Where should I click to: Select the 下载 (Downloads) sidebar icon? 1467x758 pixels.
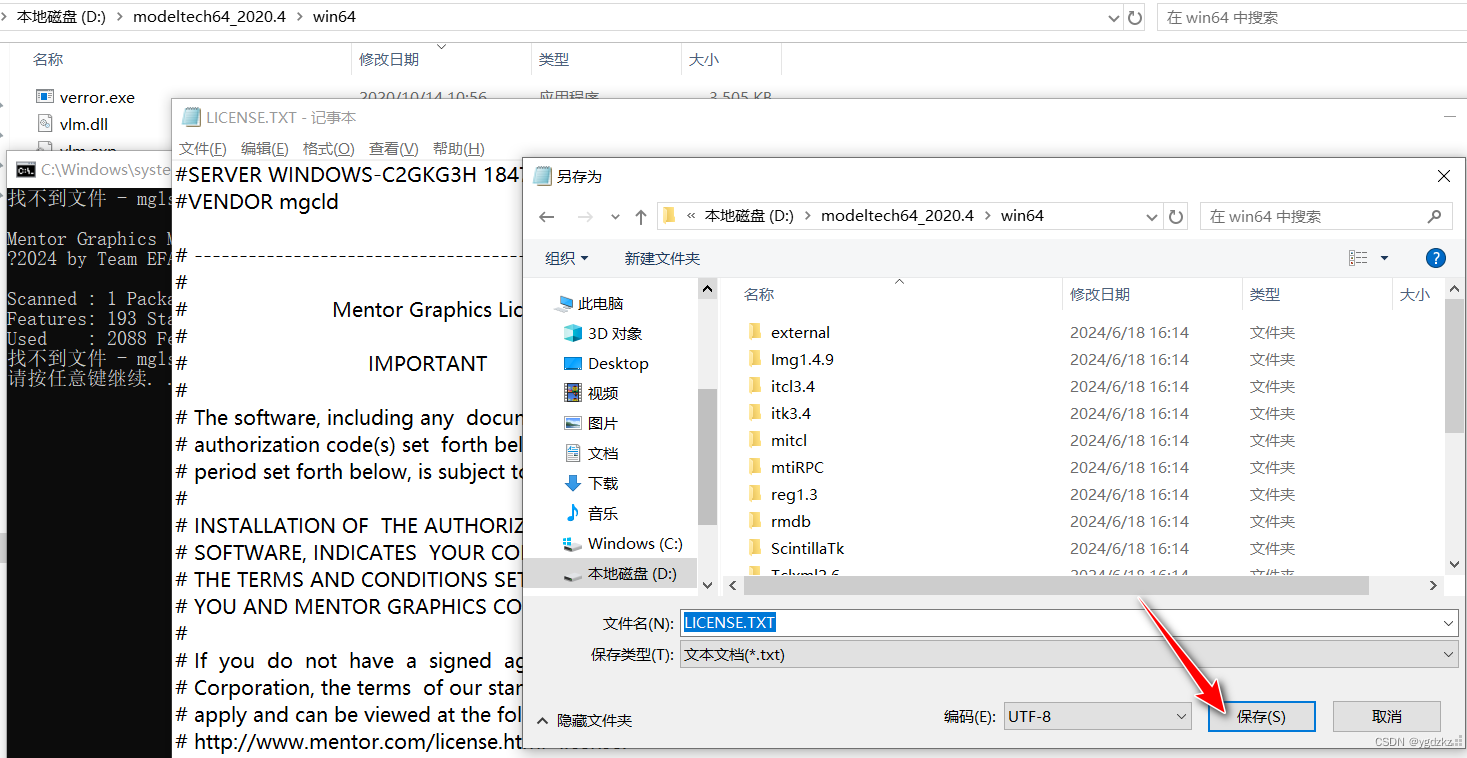571,483
